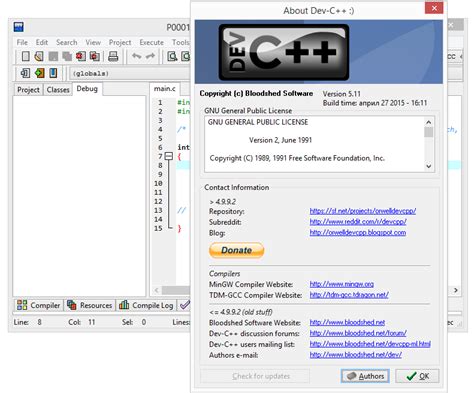Image resolution: width=474 pixels, height=393 pixels.
Task: Click the New file toolbar icon
Action: (26, 56)
